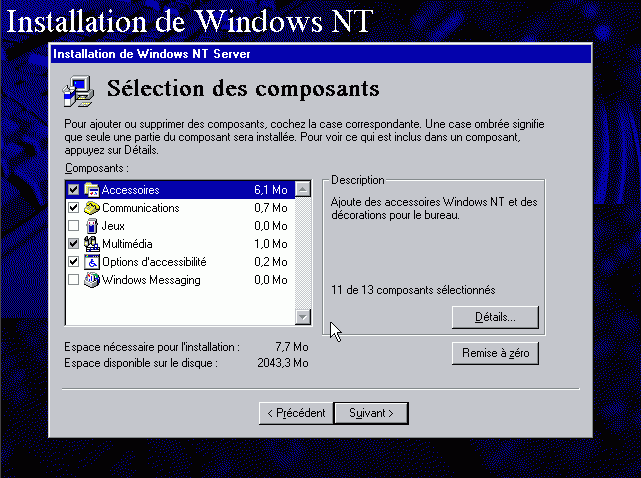The image size is (641, 478).
Task: Click the 6,1 Mo size value
Action: coord(271,190)
